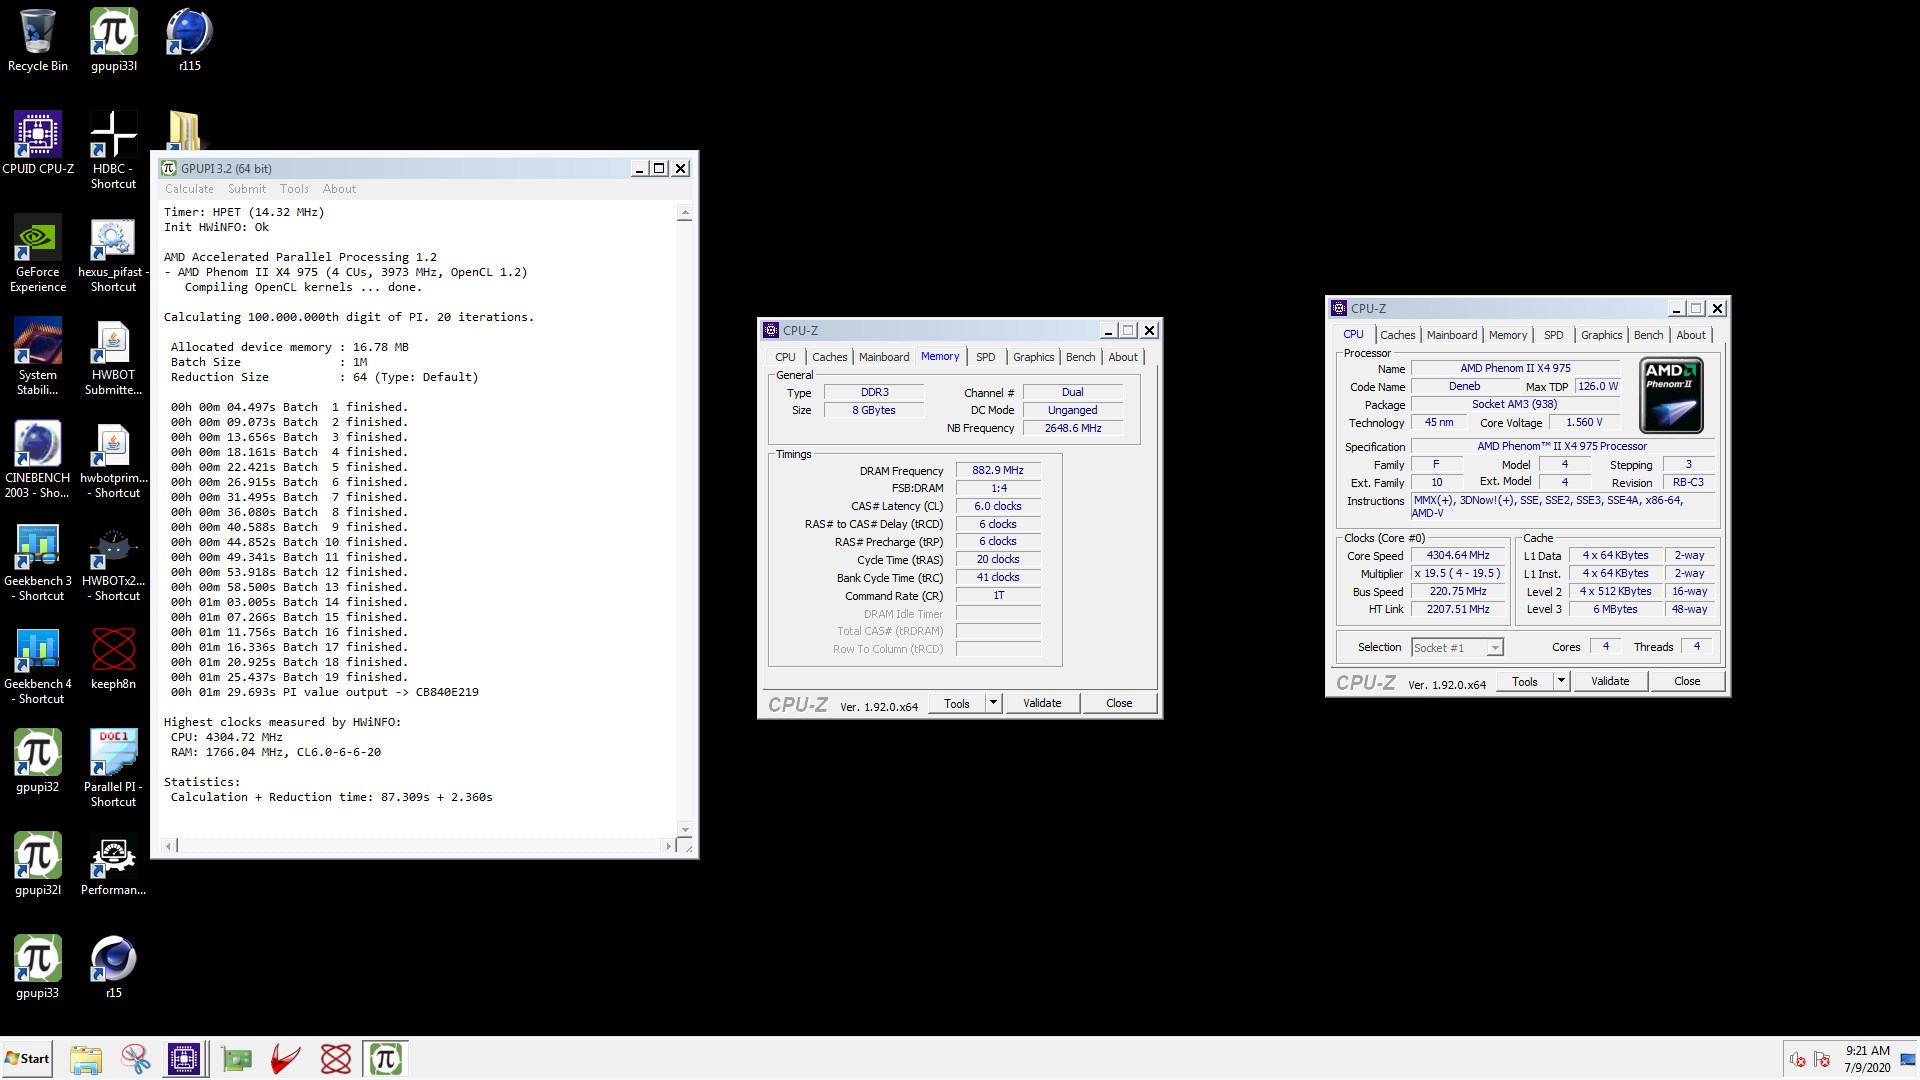Click Close button in memory CPU-Z window
Screen dimensions: 1920x1080
tap(1119, 703)
